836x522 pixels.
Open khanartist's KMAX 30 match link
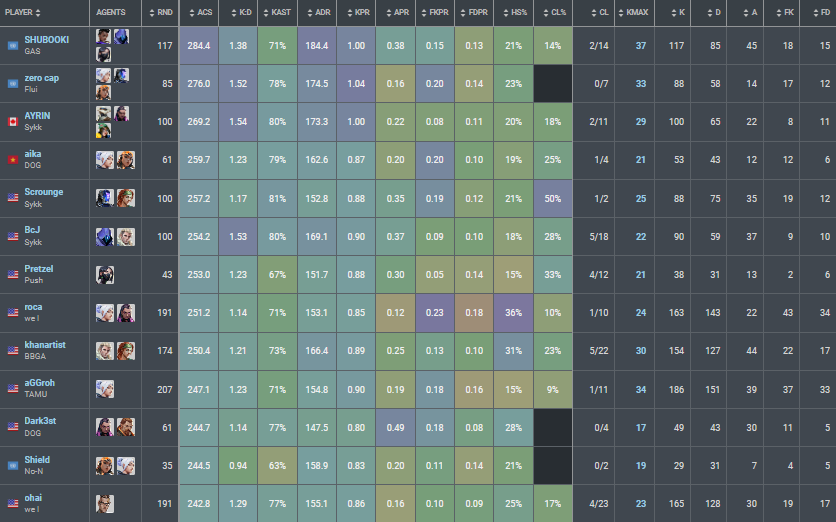(640, 351)
